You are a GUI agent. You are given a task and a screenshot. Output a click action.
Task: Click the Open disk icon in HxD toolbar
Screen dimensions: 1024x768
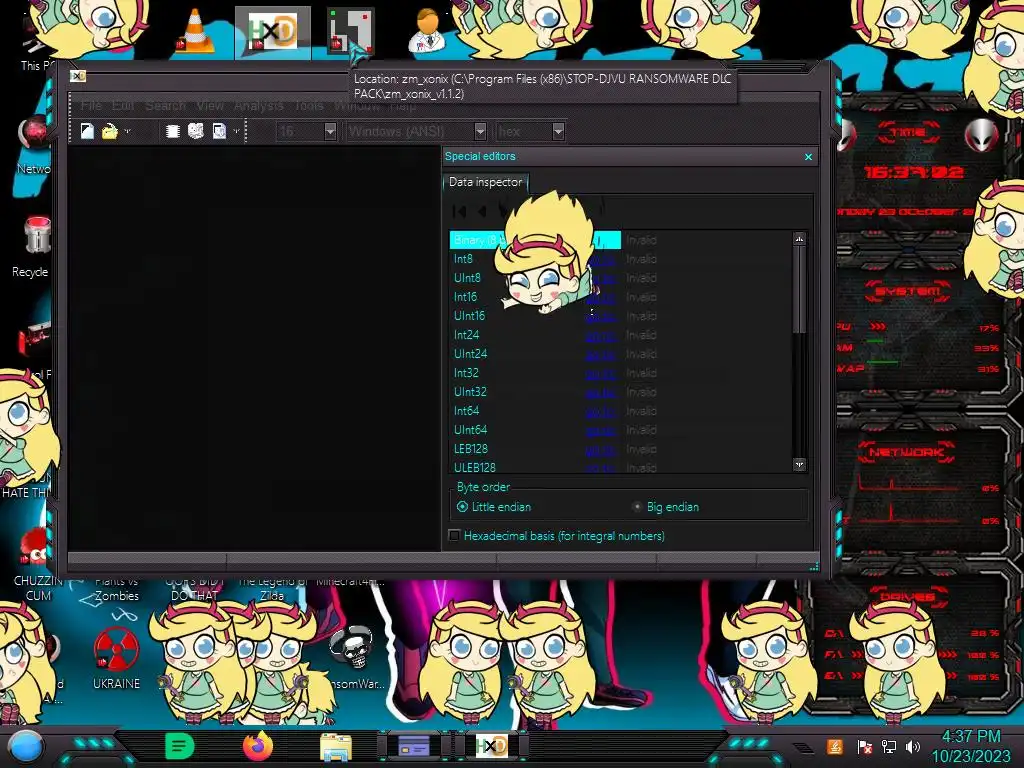pyautogui.click(x=196, y=131)
